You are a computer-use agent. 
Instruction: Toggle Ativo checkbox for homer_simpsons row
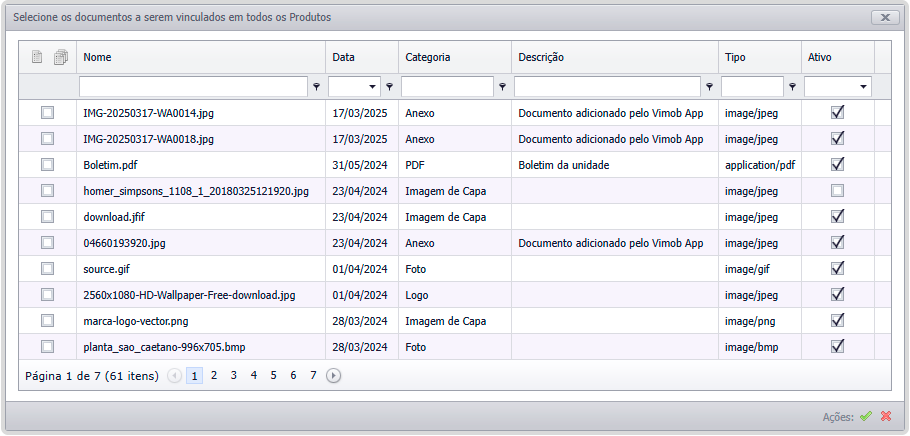(837, 190)
